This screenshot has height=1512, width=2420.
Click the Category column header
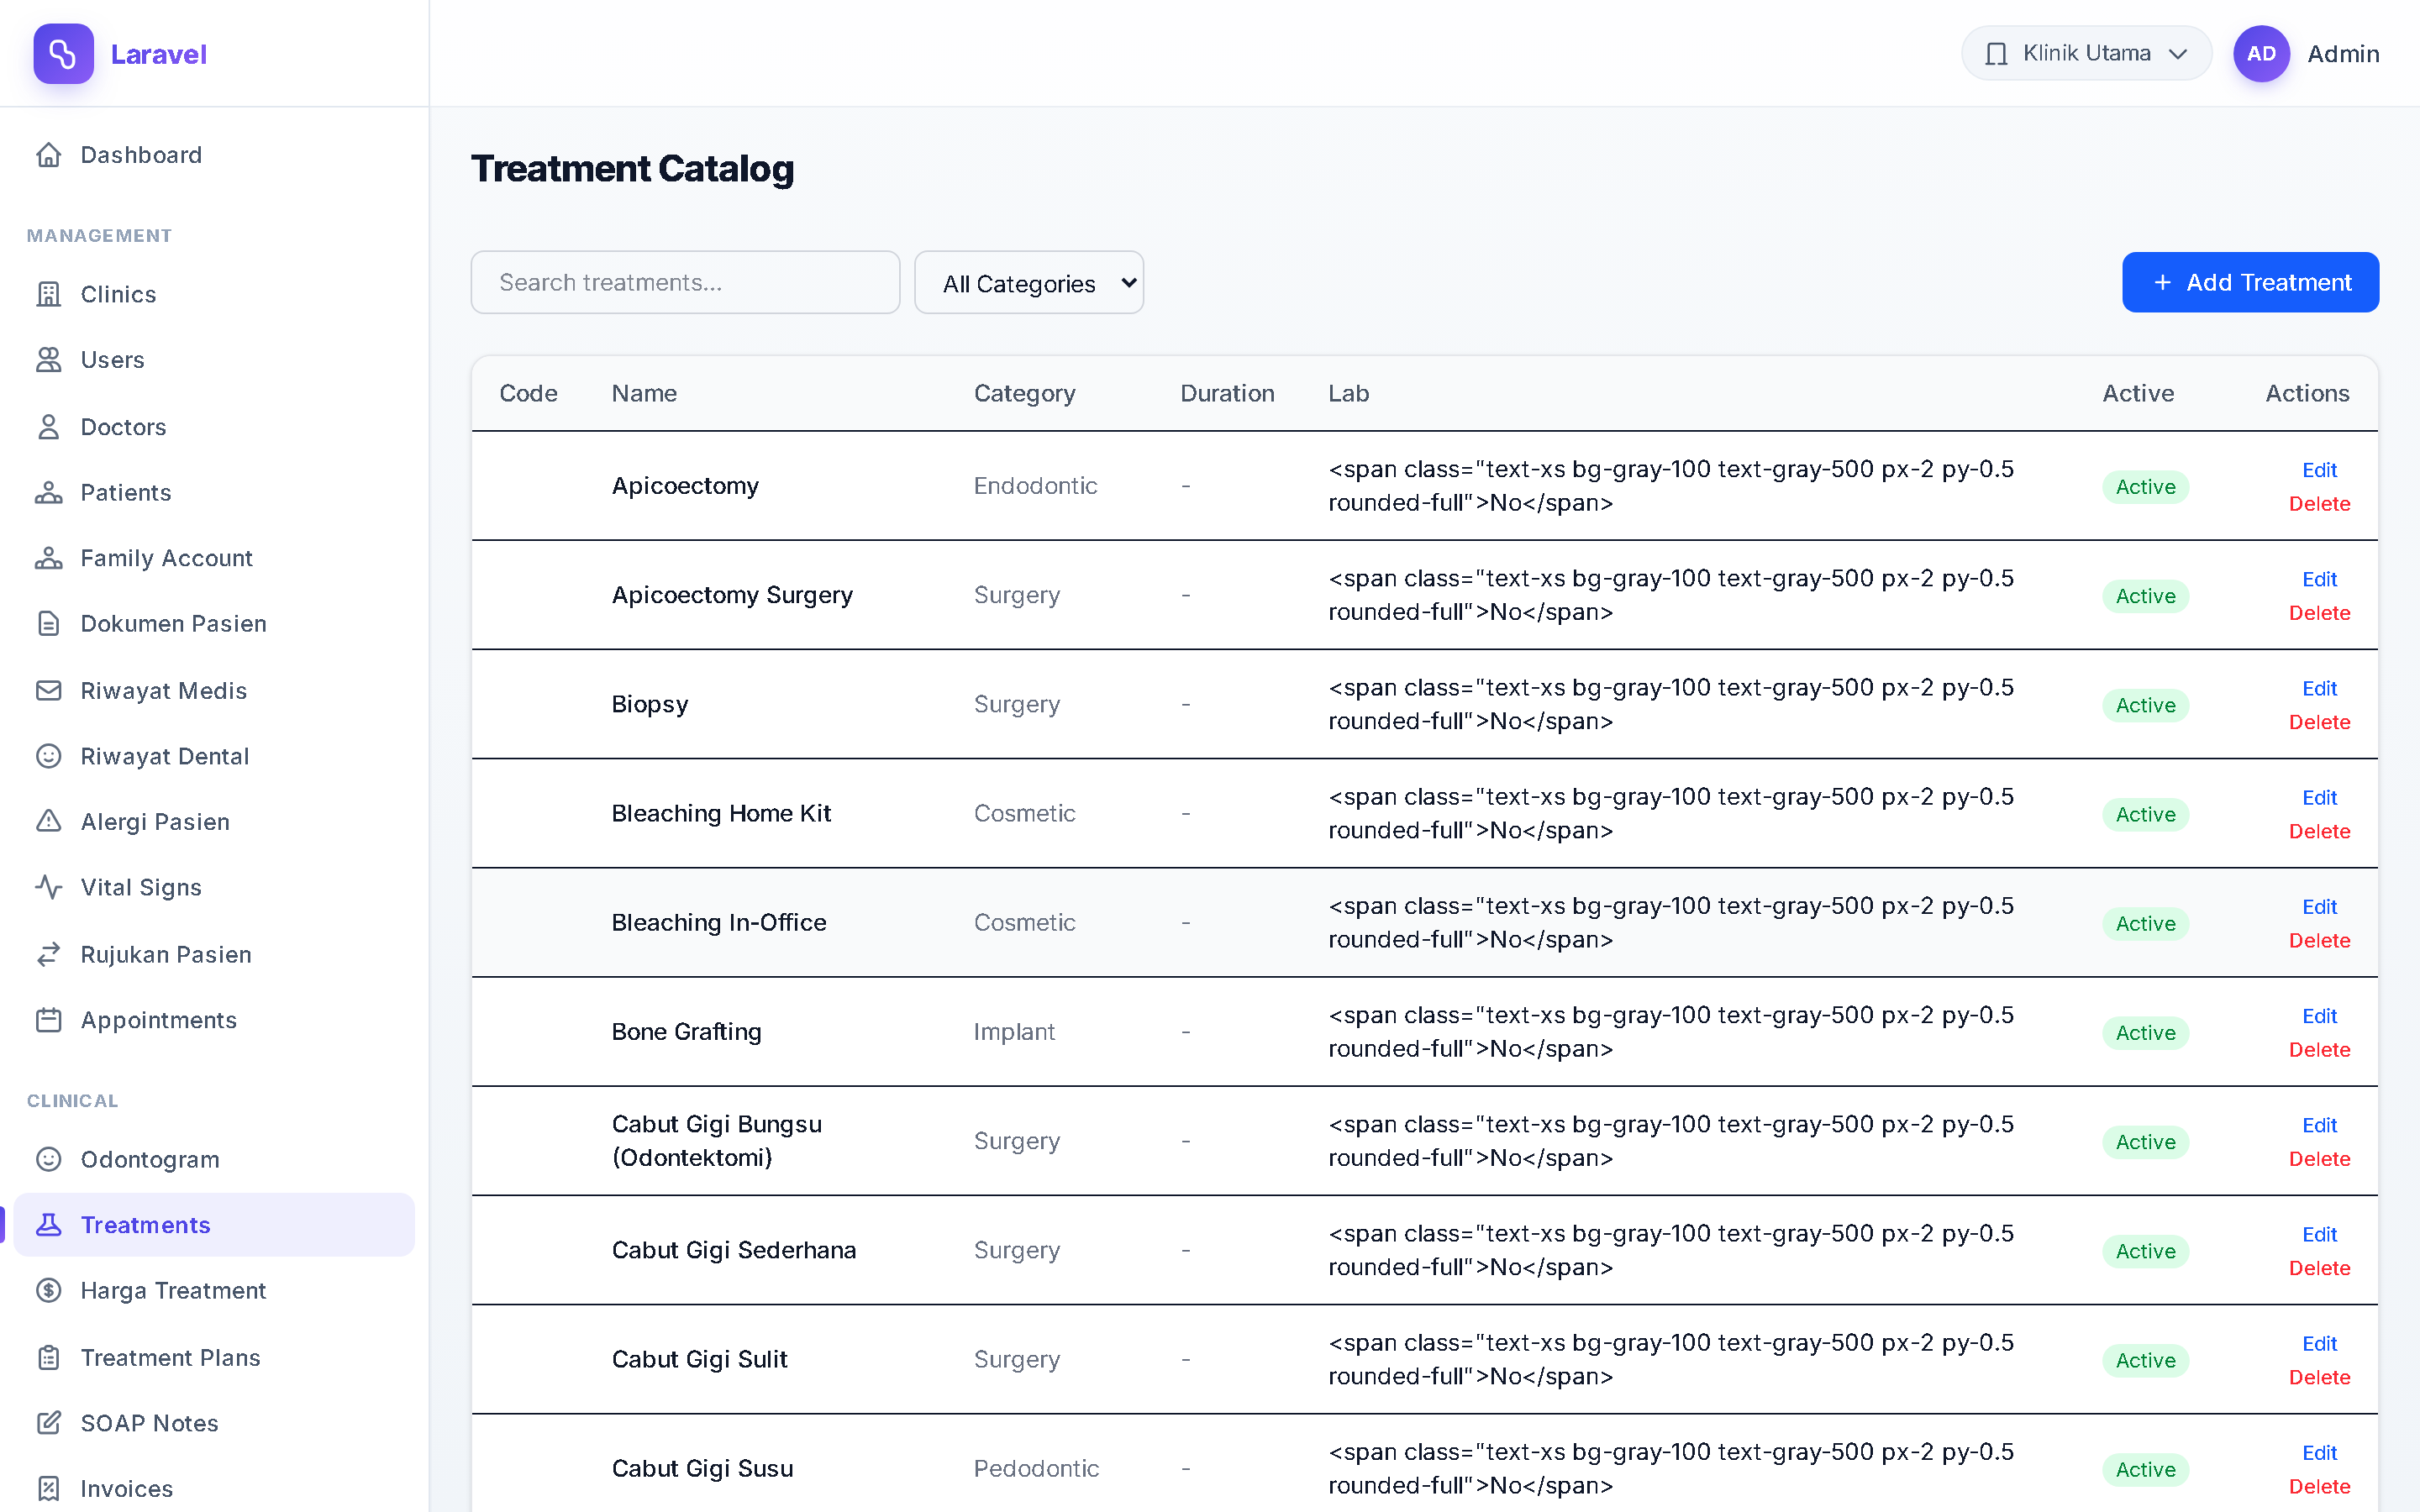(x=1024, y=394)
